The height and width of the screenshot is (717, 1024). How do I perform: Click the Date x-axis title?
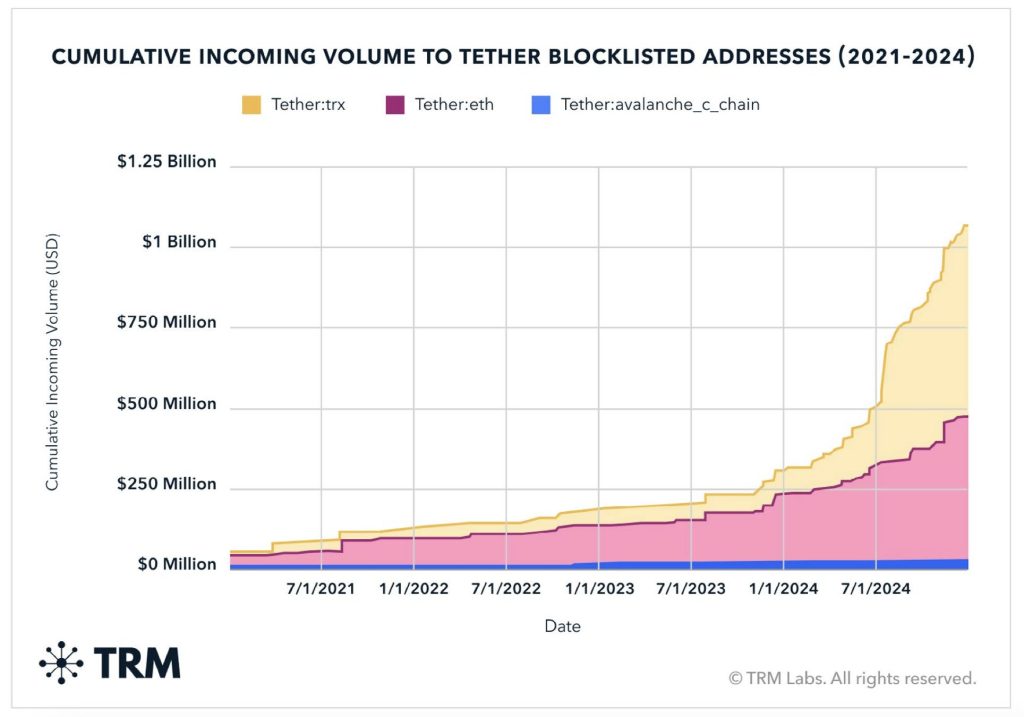pyautogui.click(x=562, y=626)
